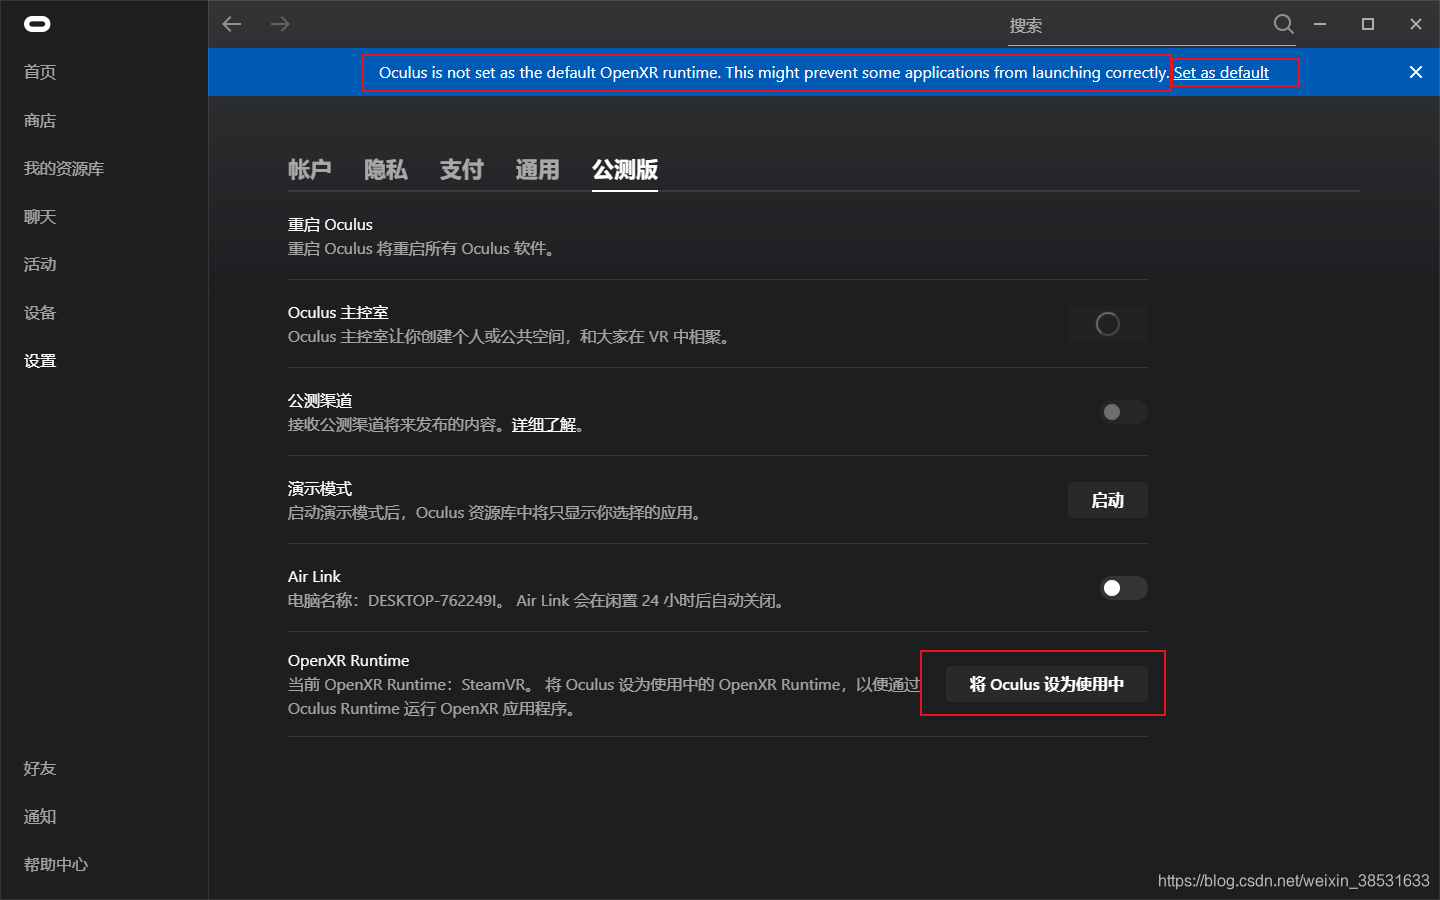Select 设置 in the sidebar

[x=40, y=360]
